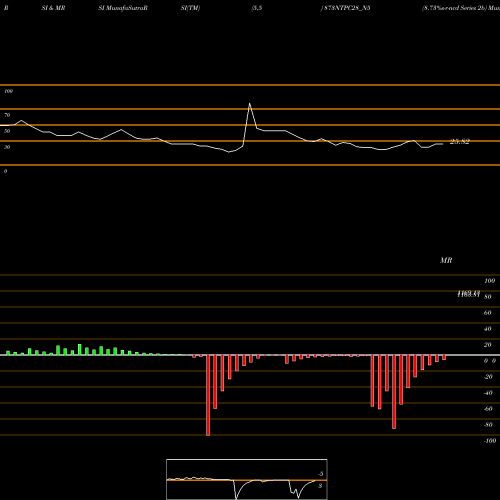Click the mini overview chart thumbnail
This screenshot has height=500, width=500.
pos(247,479)
